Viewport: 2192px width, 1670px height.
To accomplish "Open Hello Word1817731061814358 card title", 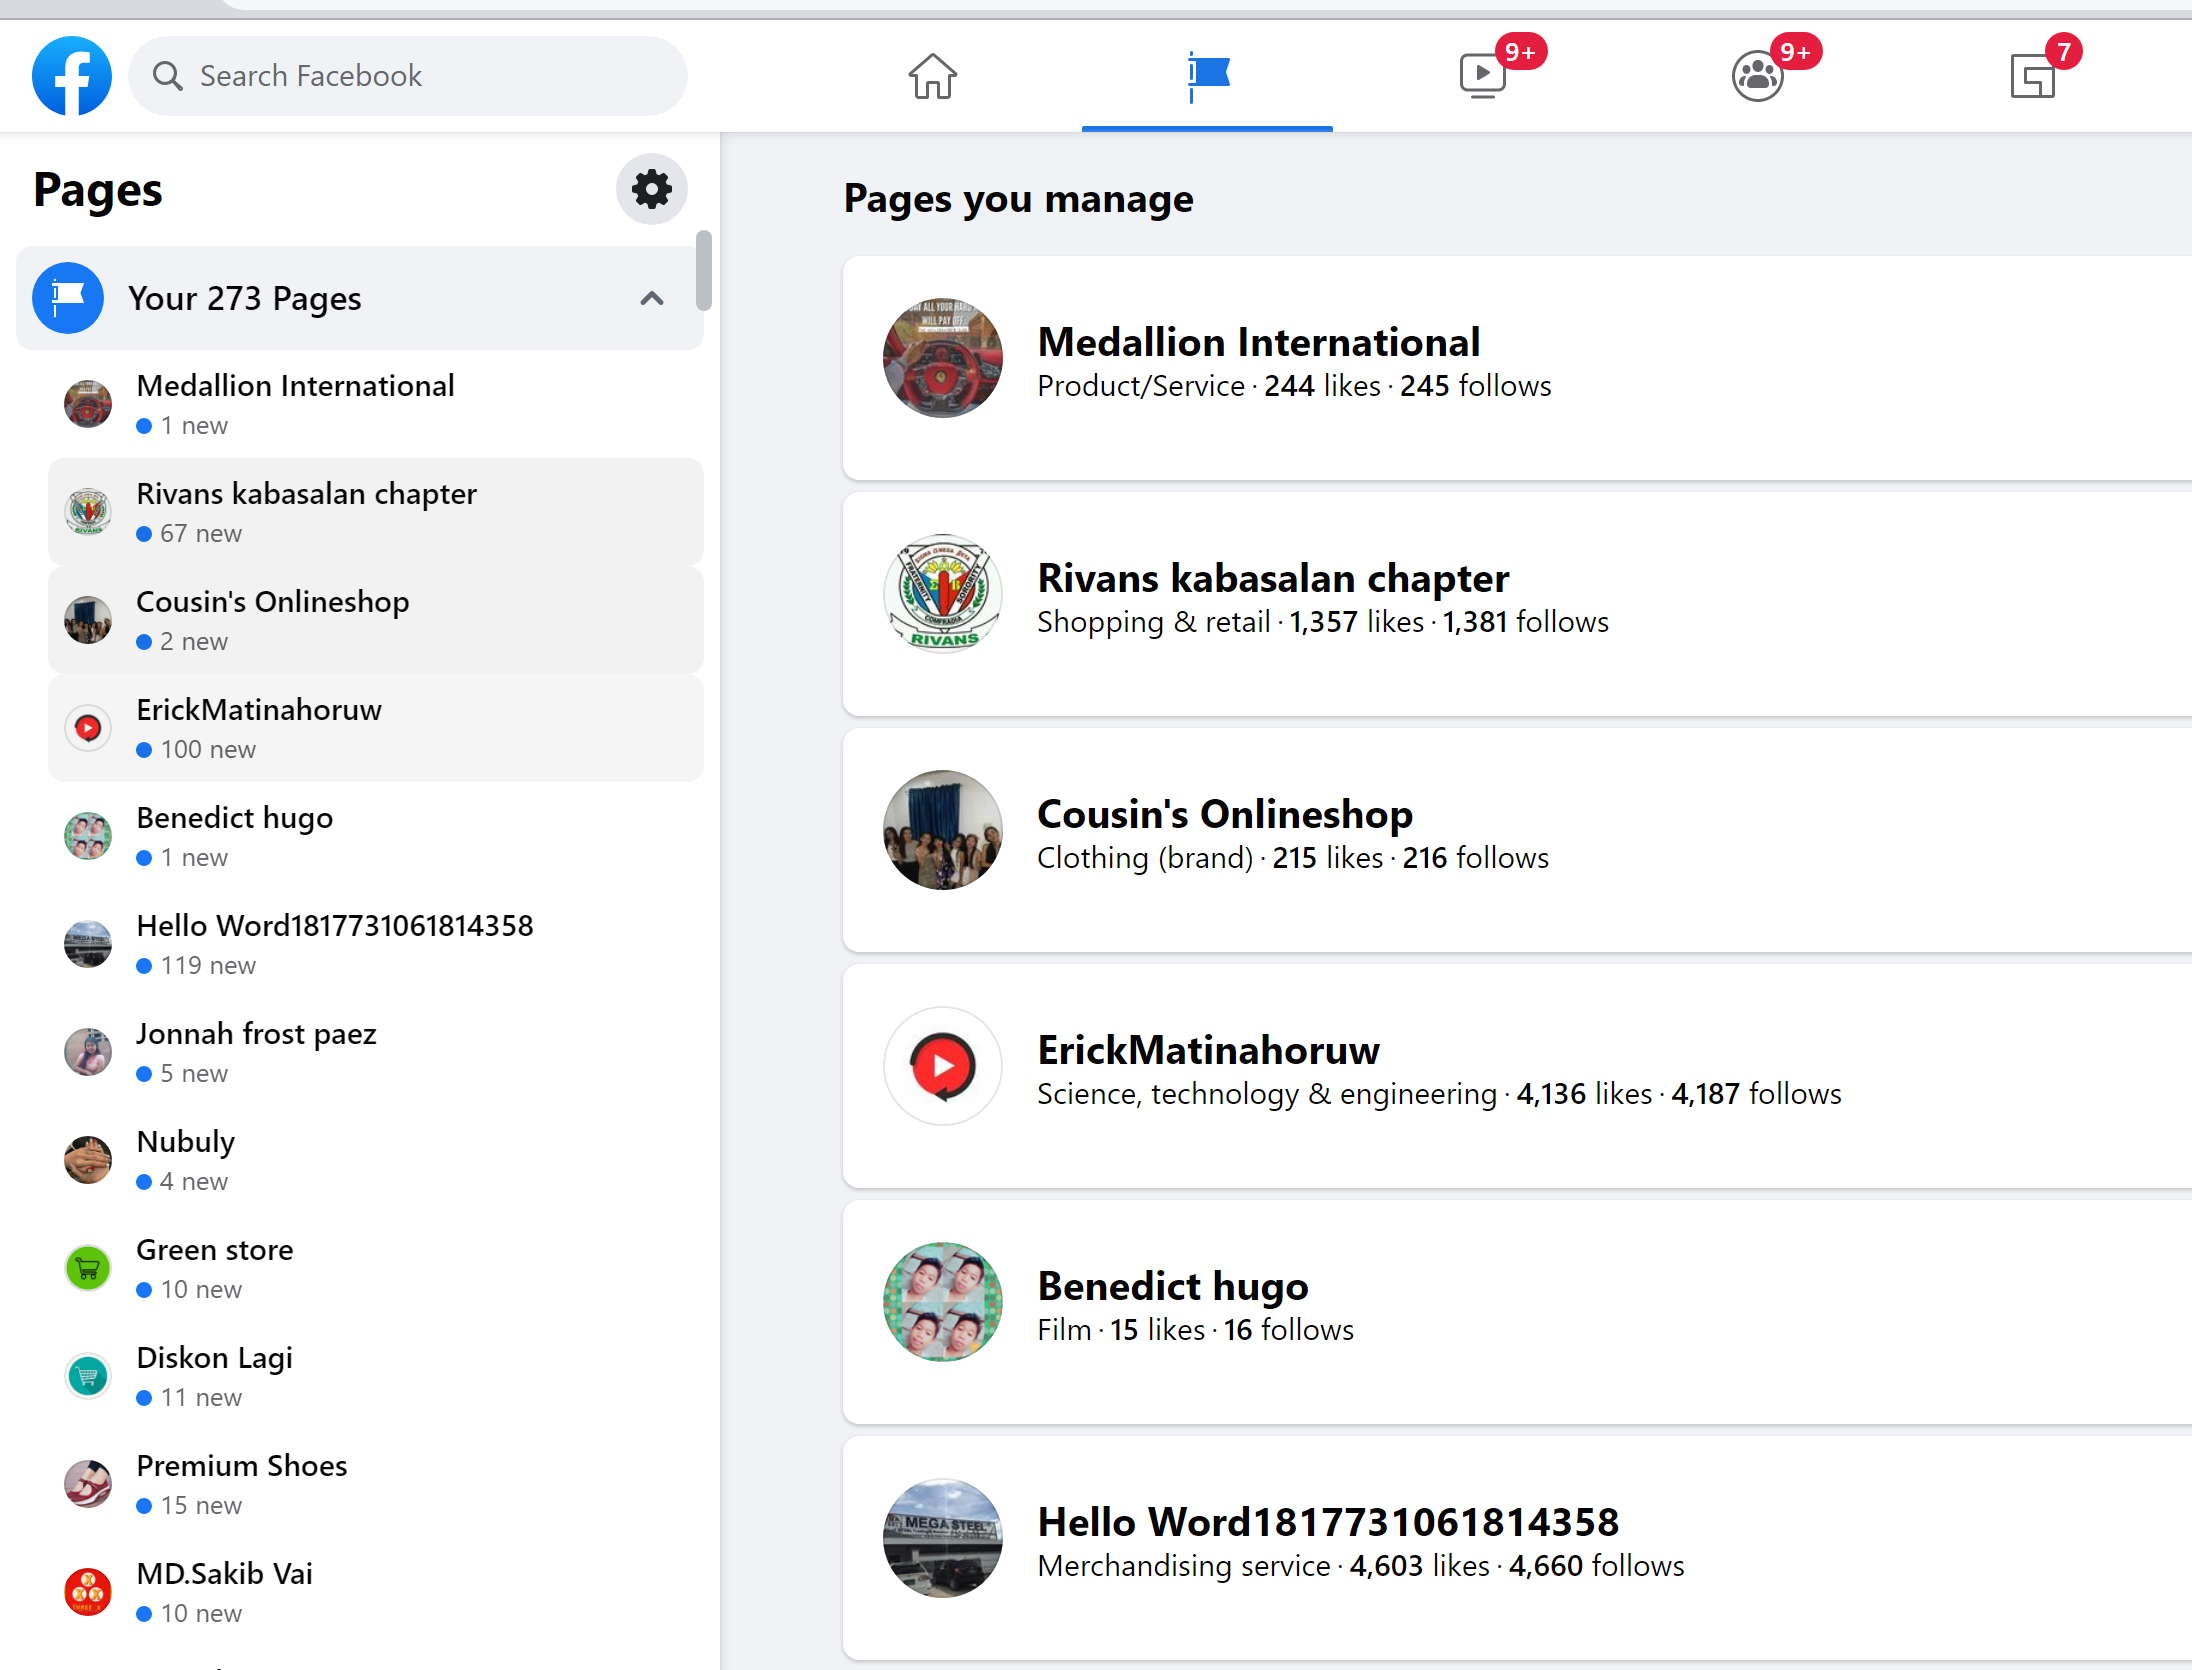I will coord(1328,1522).
